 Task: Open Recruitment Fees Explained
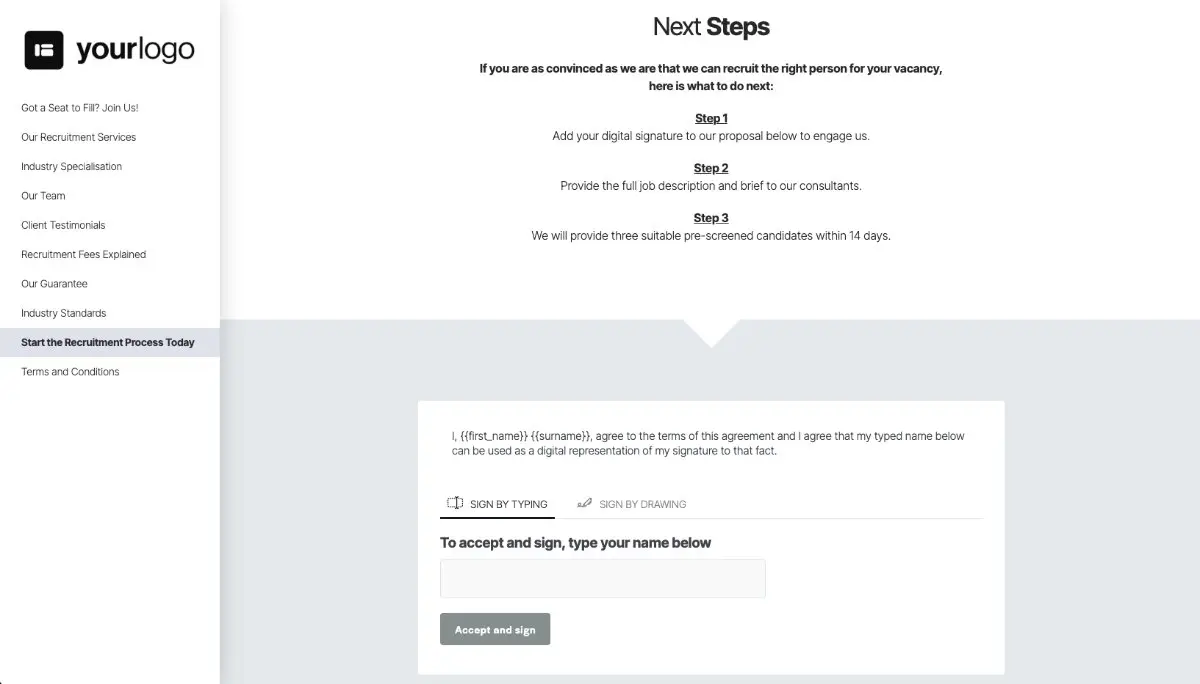click(83, 254)
